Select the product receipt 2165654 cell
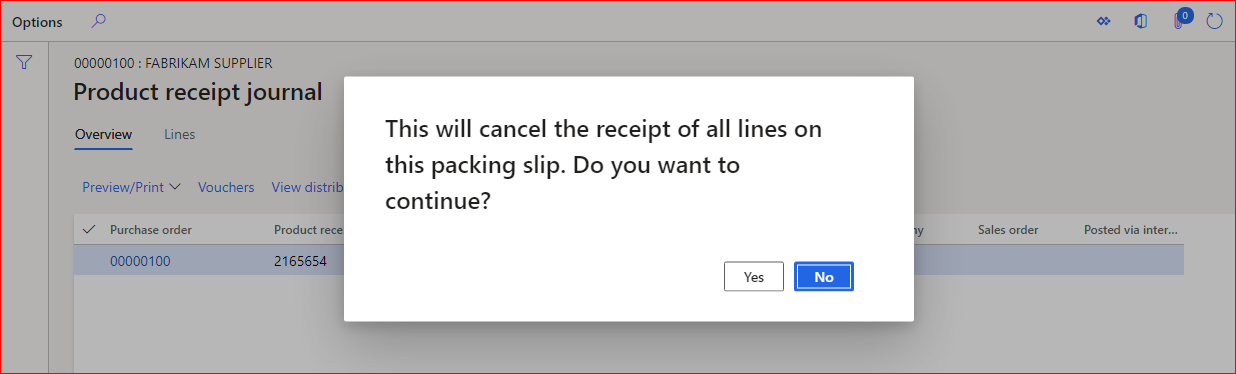 [301, 261]
